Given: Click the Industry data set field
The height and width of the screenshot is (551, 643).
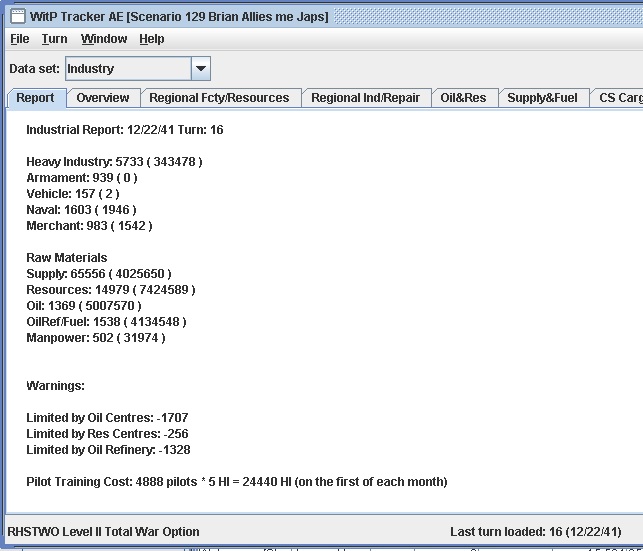Looking at the screenshot, I should [x=128, y=68].
